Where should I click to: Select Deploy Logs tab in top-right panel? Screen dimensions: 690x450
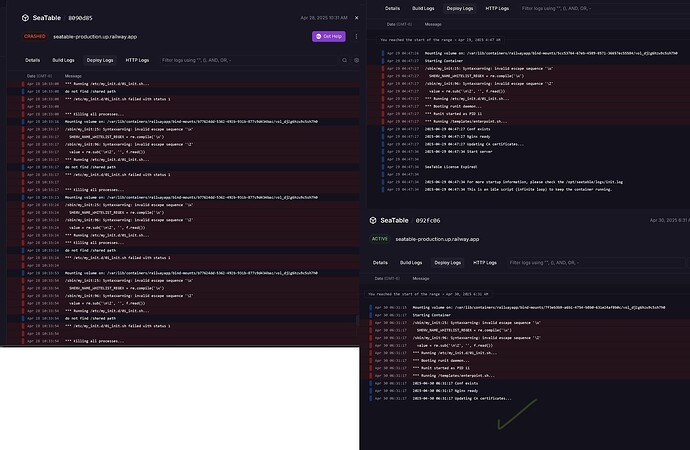(460, 8)
